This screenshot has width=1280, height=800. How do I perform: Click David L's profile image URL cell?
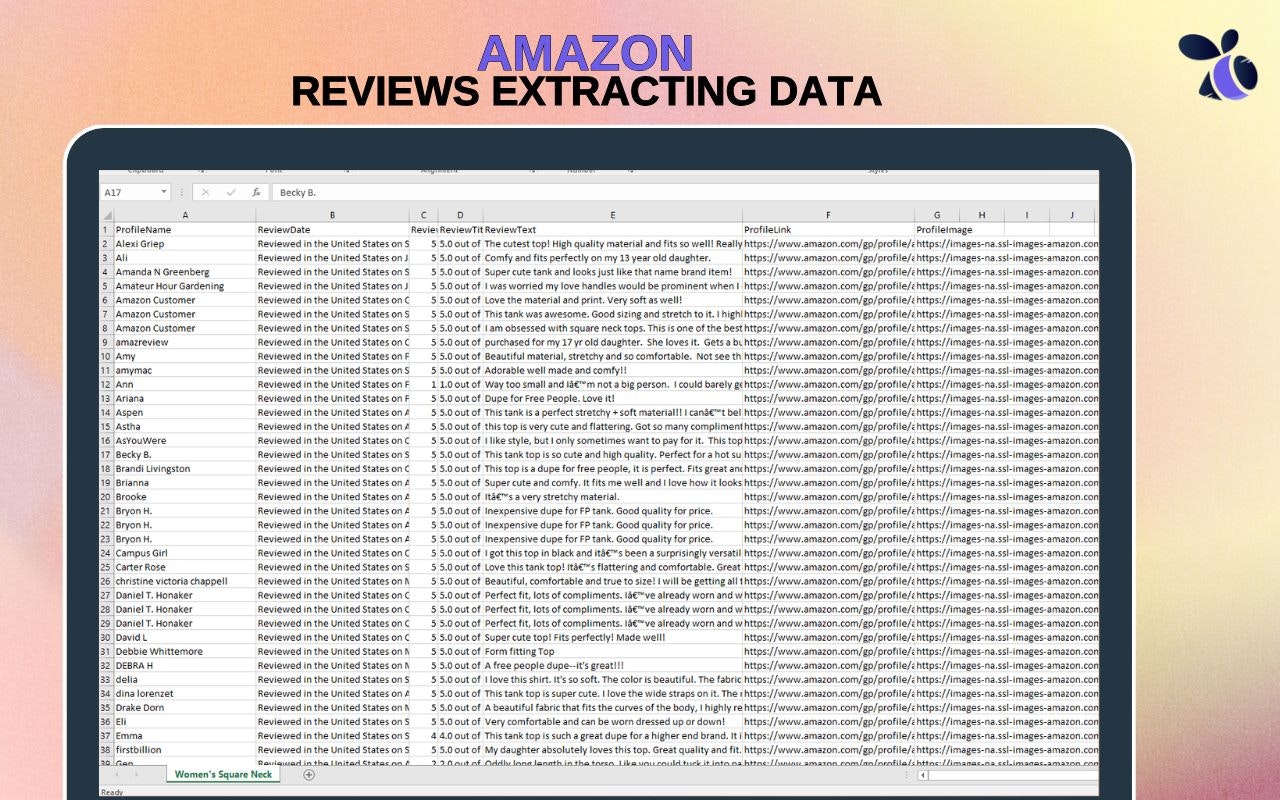tap(1007, 637)
